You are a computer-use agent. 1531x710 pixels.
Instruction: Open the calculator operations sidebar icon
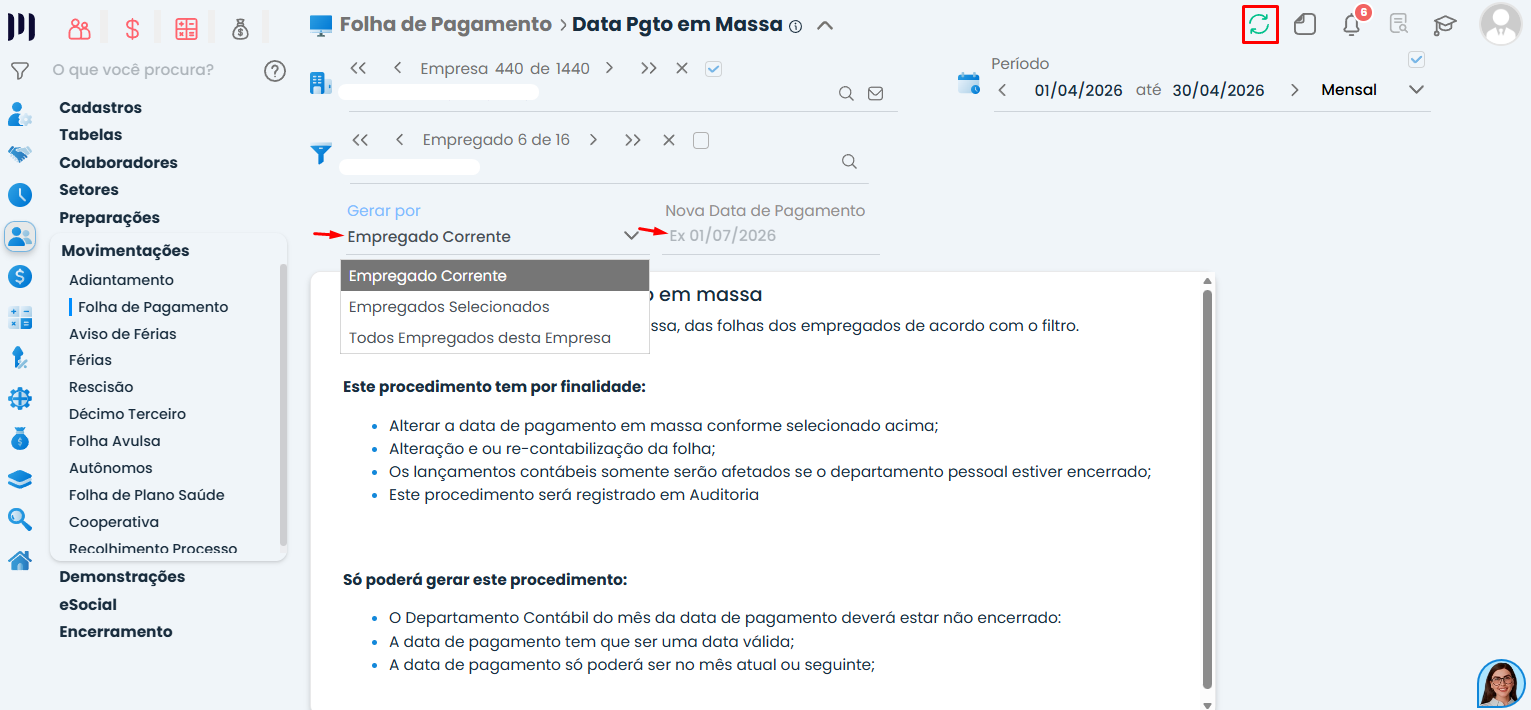tap(19, 317)
